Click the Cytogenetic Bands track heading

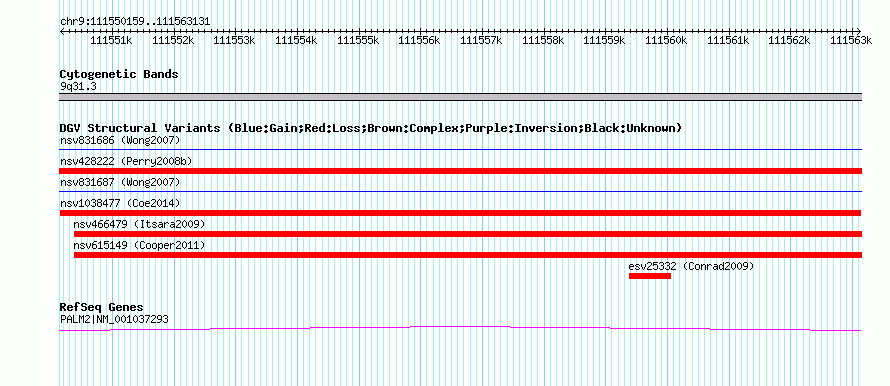[119, 74]
